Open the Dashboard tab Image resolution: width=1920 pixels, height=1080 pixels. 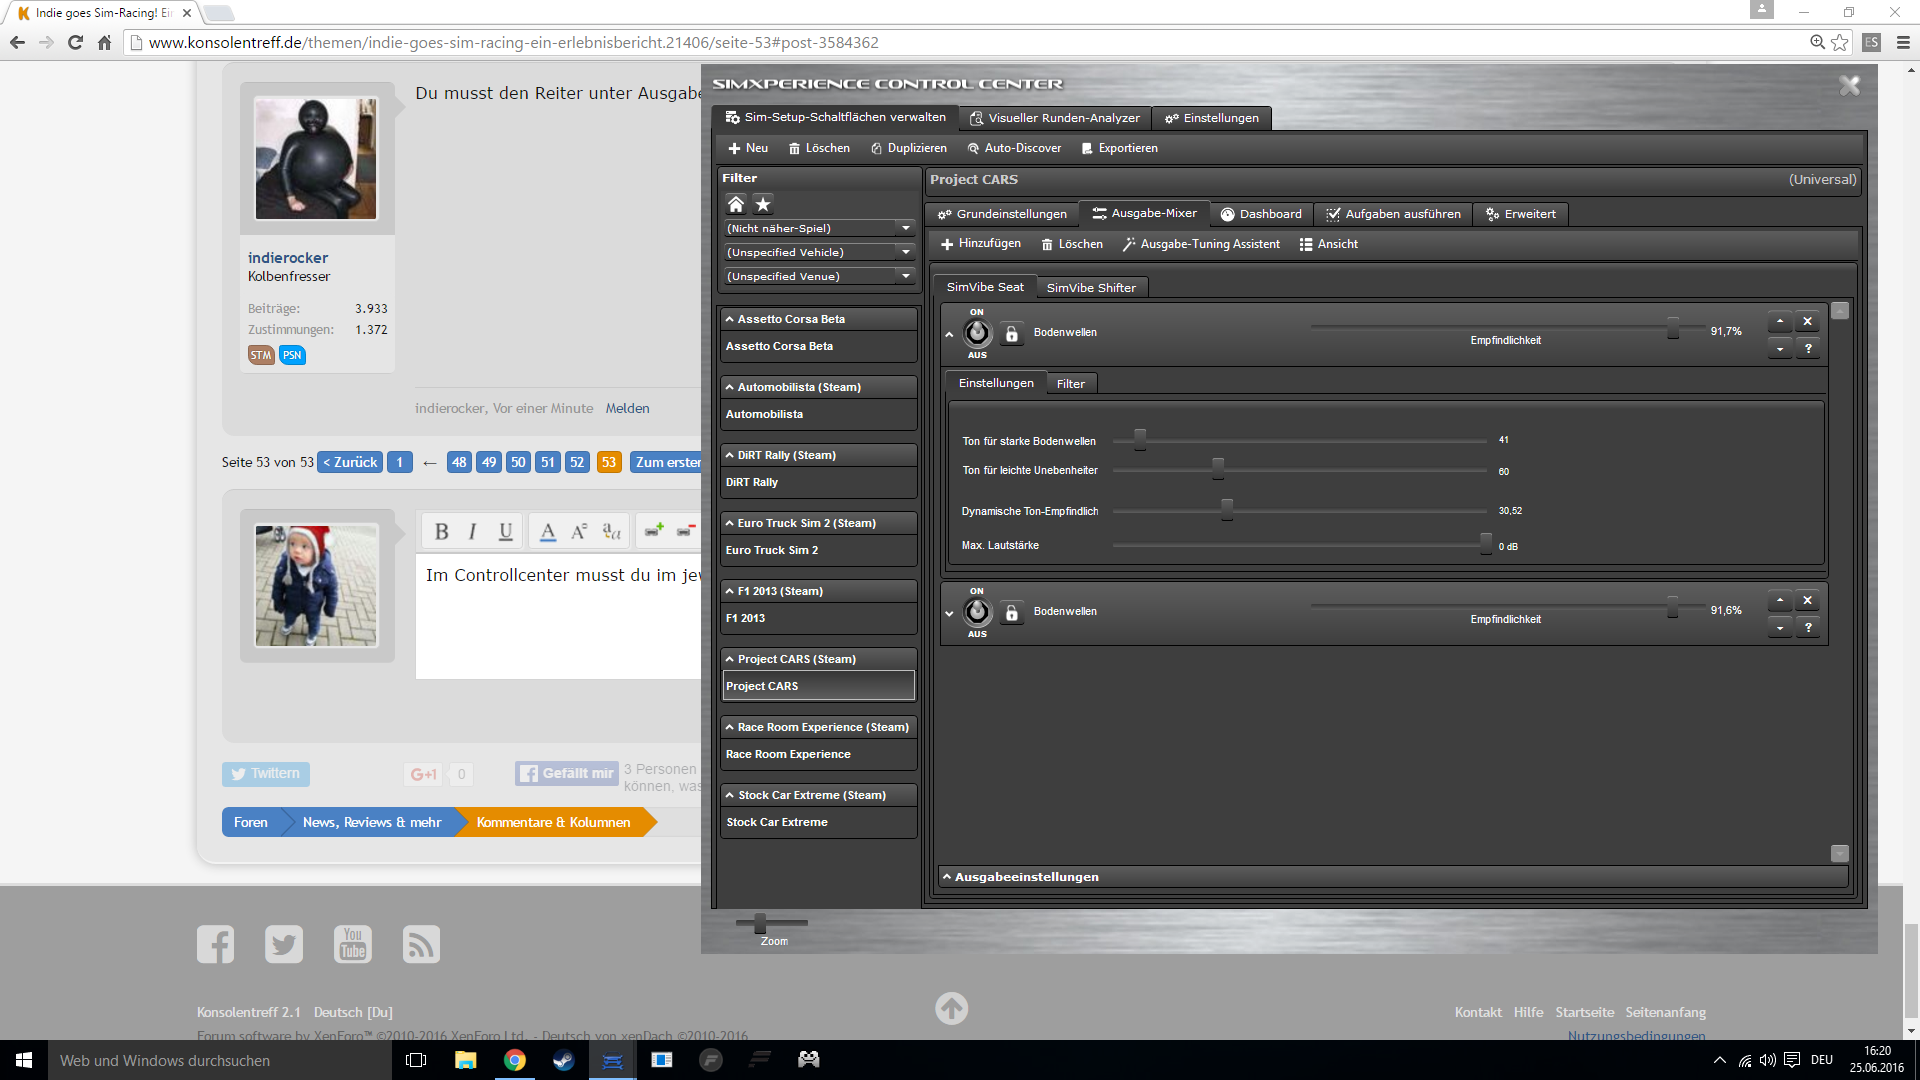(x=1261, y=214)
